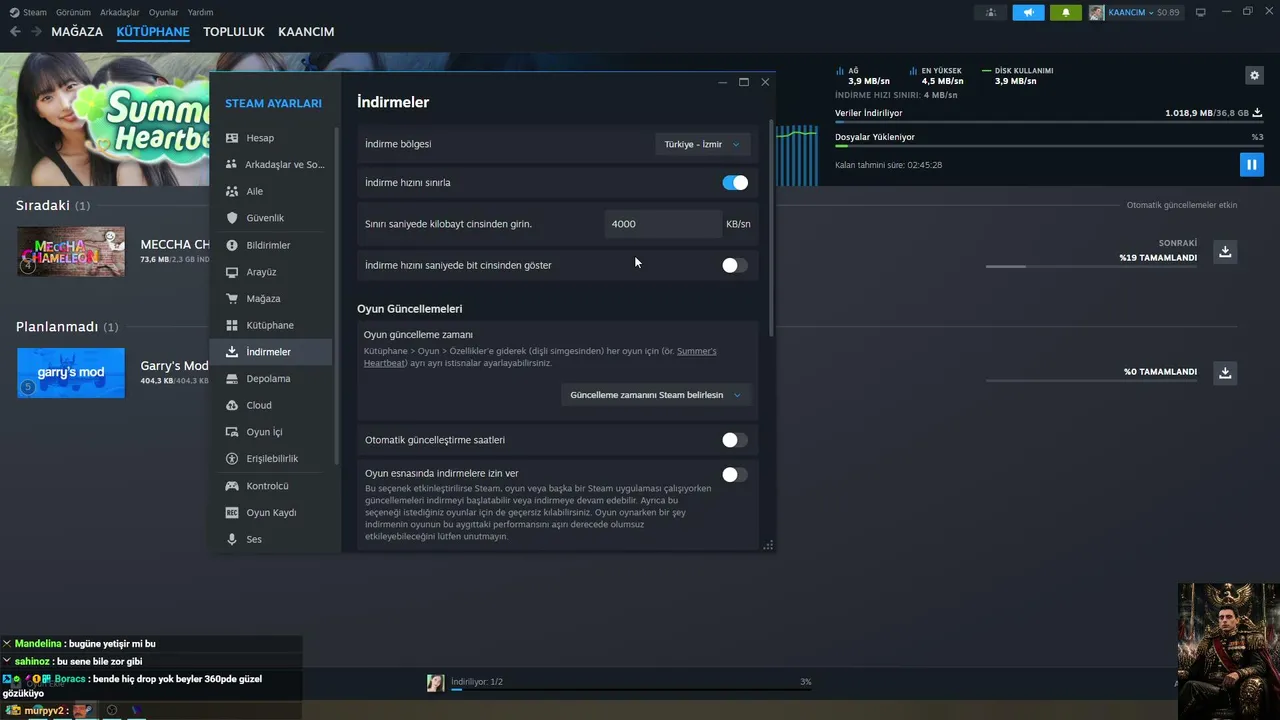
Task: Click the Oyun Güncellemeleri heading
Action: pyautogui.click(x=410, y=309)
